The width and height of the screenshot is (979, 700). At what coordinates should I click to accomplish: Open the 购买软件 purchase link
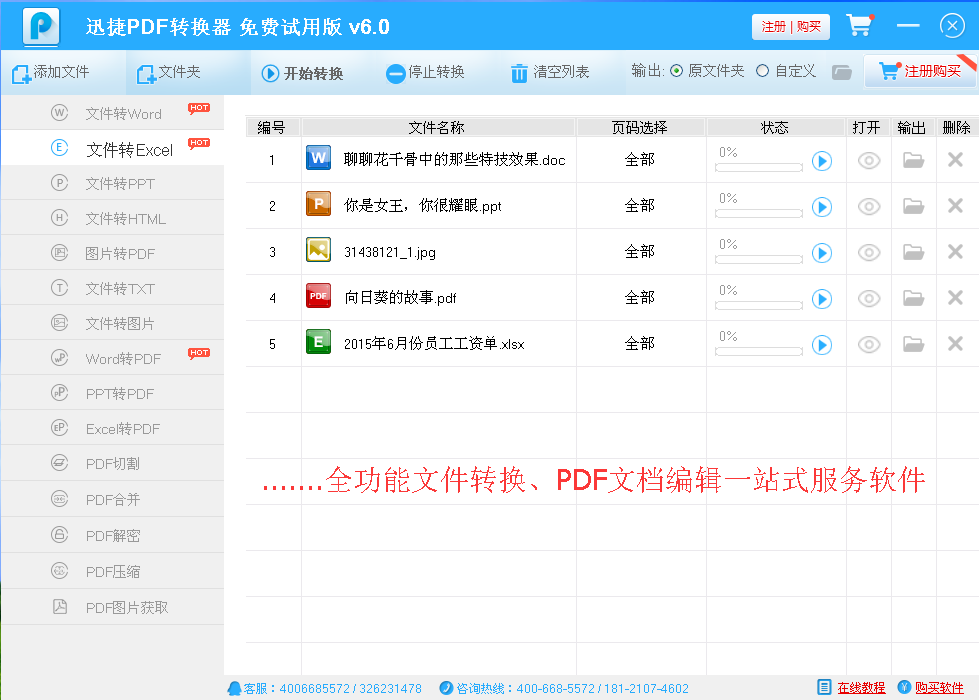(x=939, y=688)
